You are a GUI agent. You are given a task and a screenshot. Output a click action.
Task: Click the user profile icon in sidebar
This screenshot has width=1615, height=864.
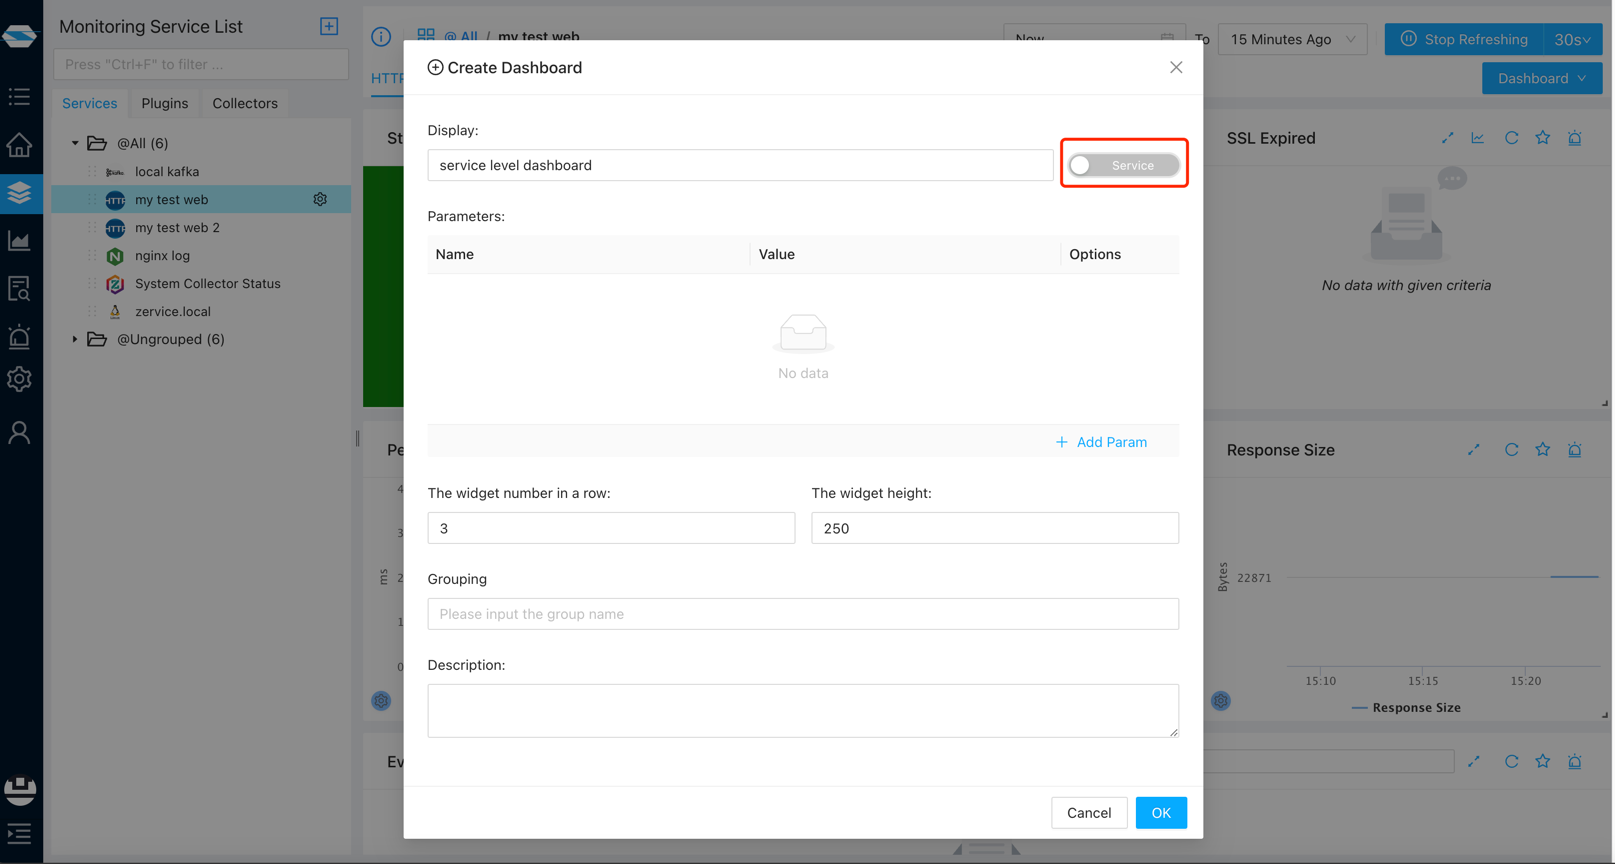19,432
